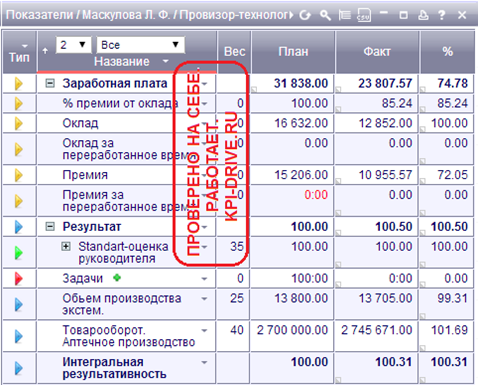Open Название column header menu arrow

(165, 61)
